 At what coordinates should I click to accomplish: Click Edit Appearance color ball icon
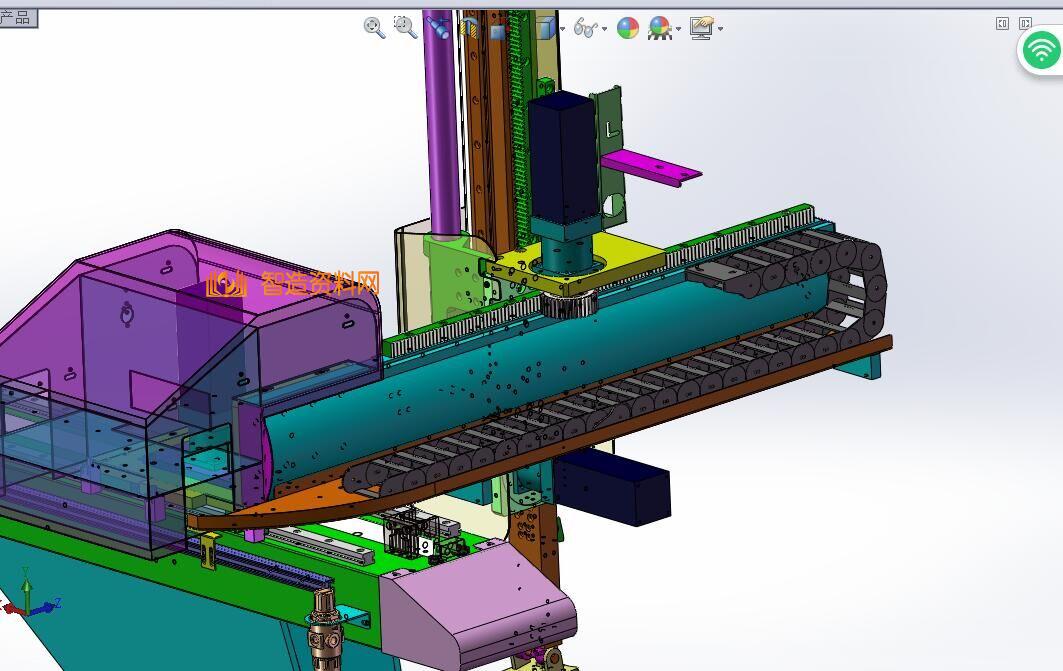click(x=628, y=28)
